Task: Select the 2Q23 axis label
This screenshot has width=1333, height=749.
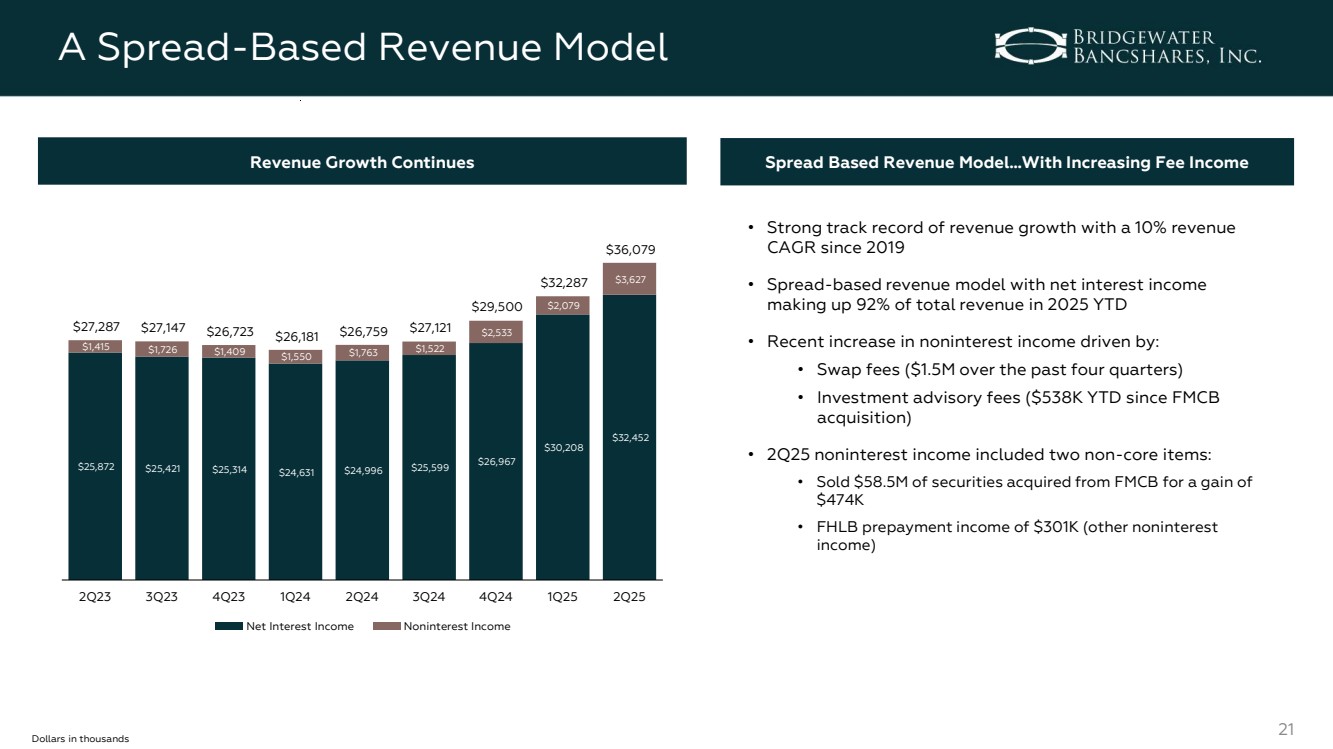Action: click(95, 597)
